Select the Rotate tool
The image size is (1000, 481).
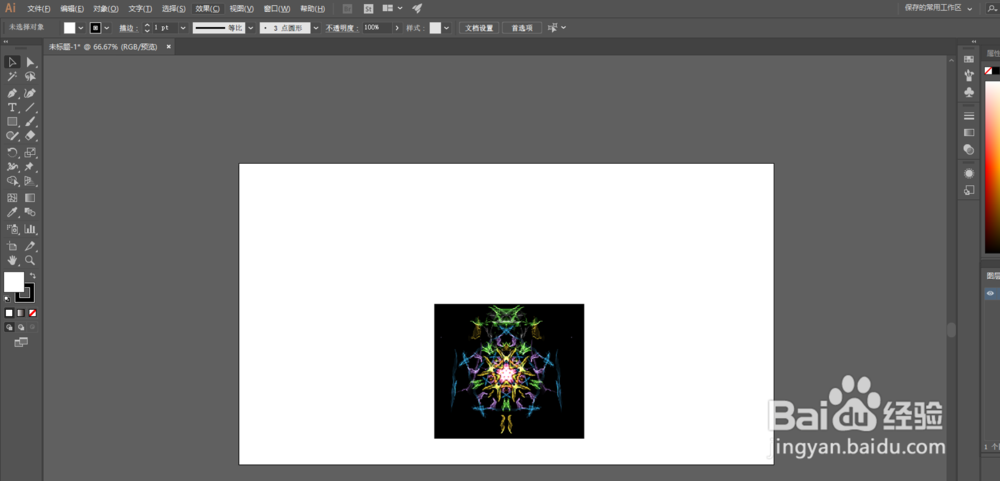12,152
